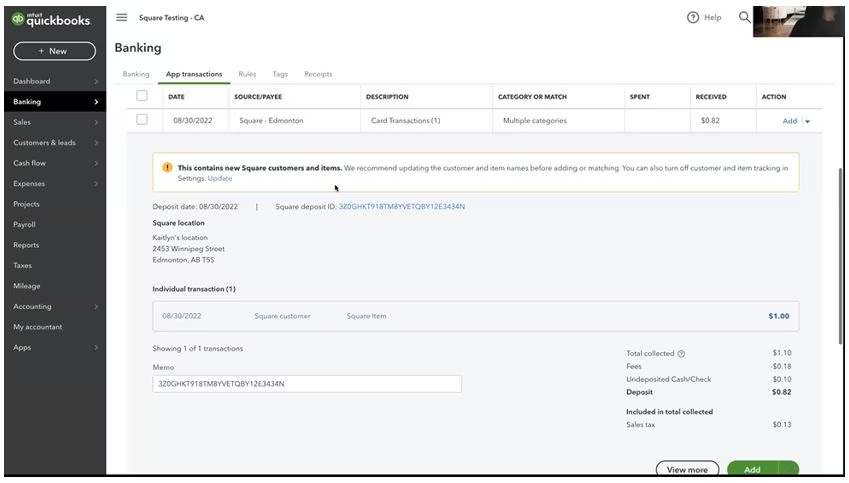
Task: Select all transactions with header checkbox
Action: [142, 96]
